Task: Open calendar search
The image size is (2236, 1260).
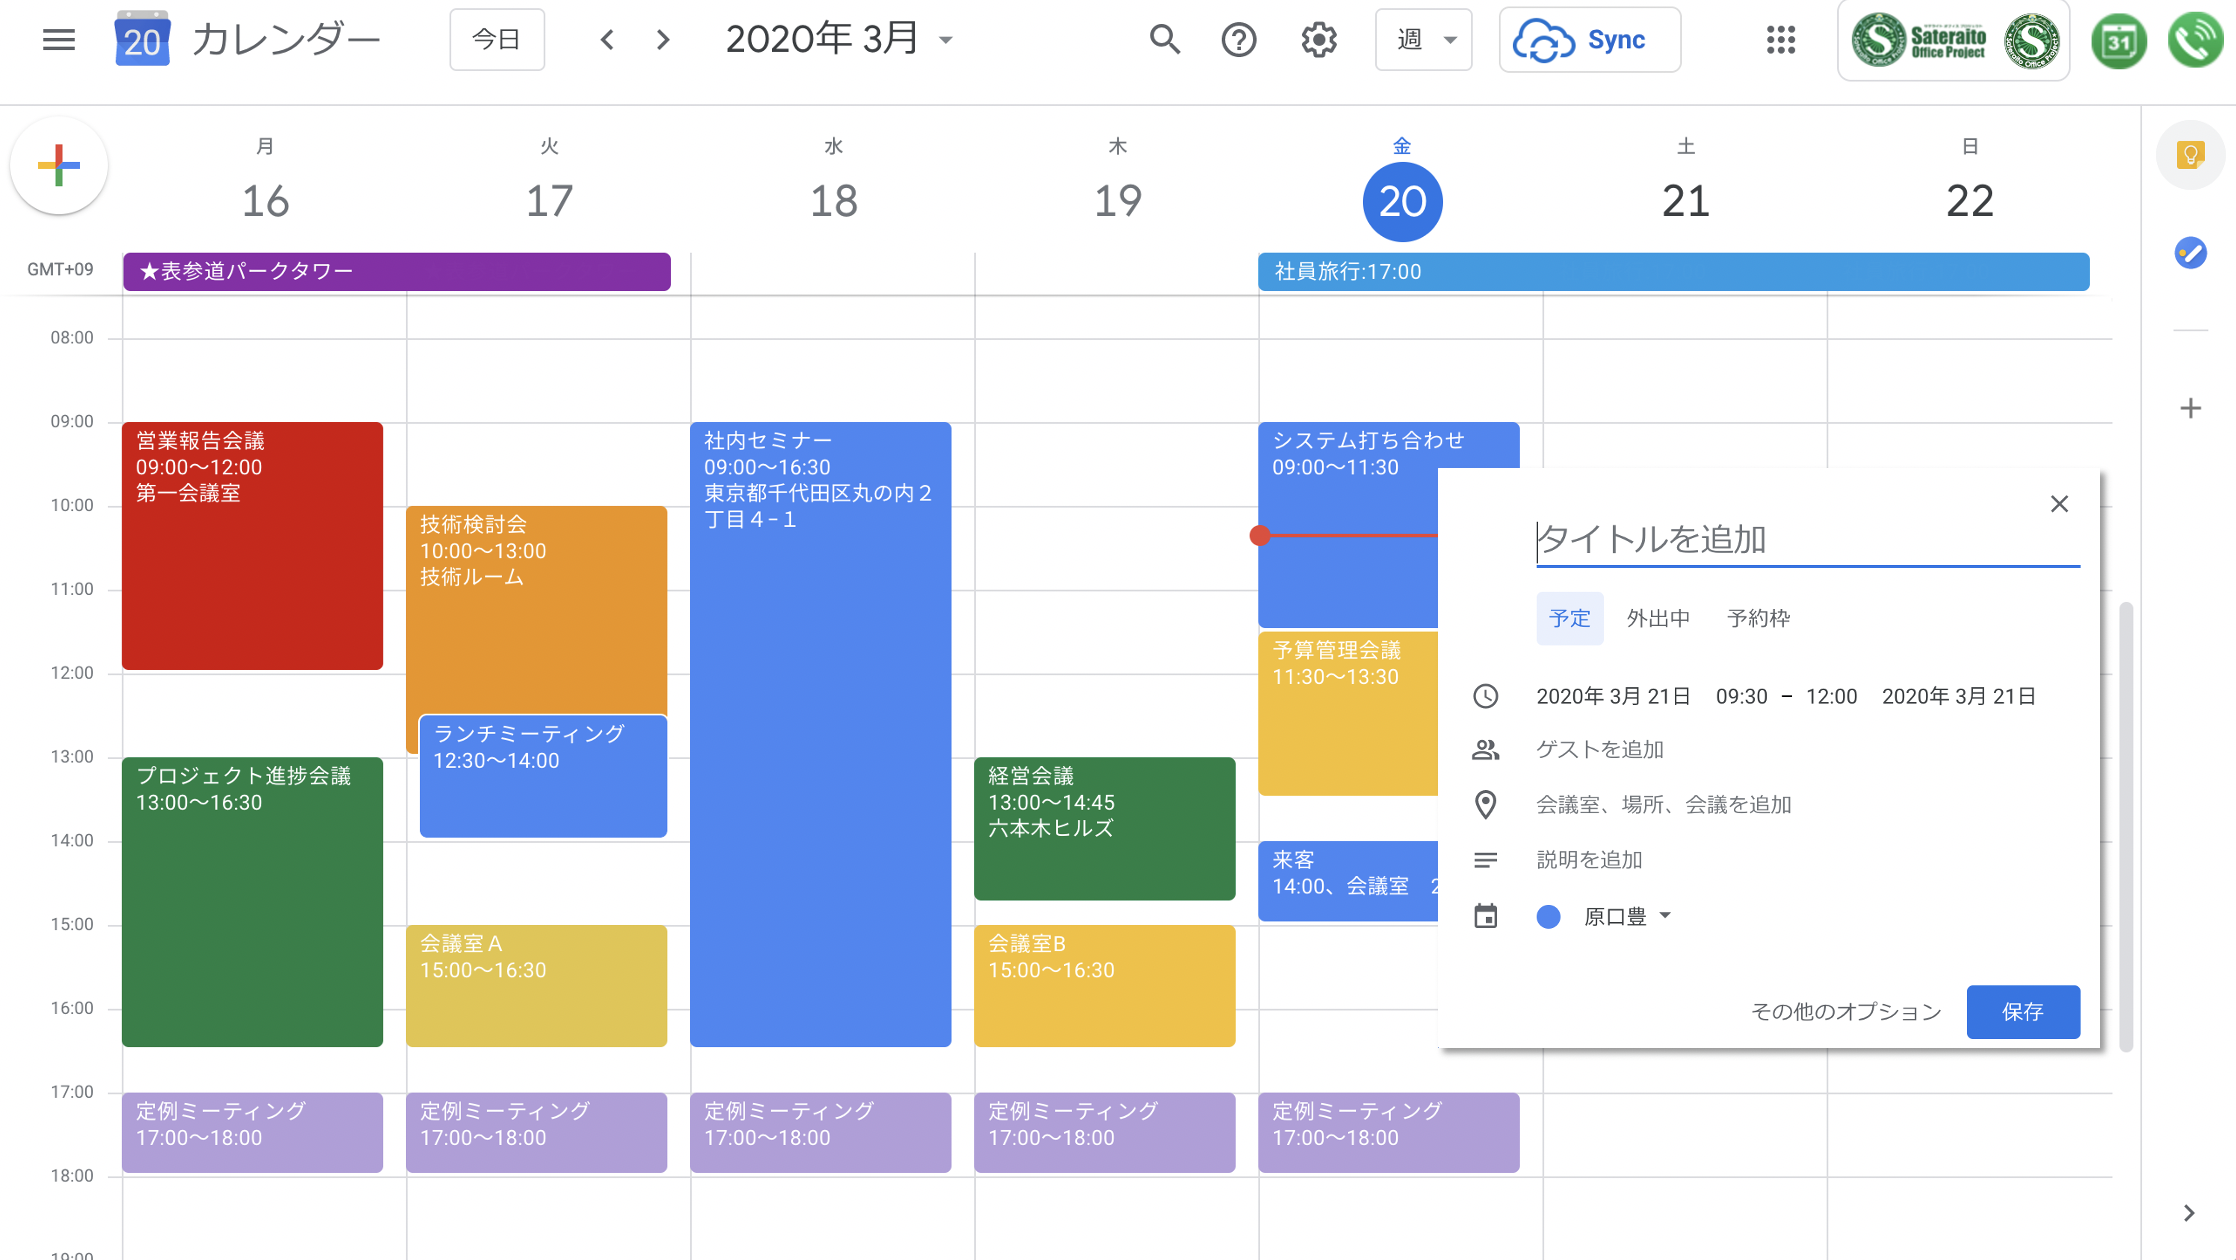Action: (x=1165, y=40)
